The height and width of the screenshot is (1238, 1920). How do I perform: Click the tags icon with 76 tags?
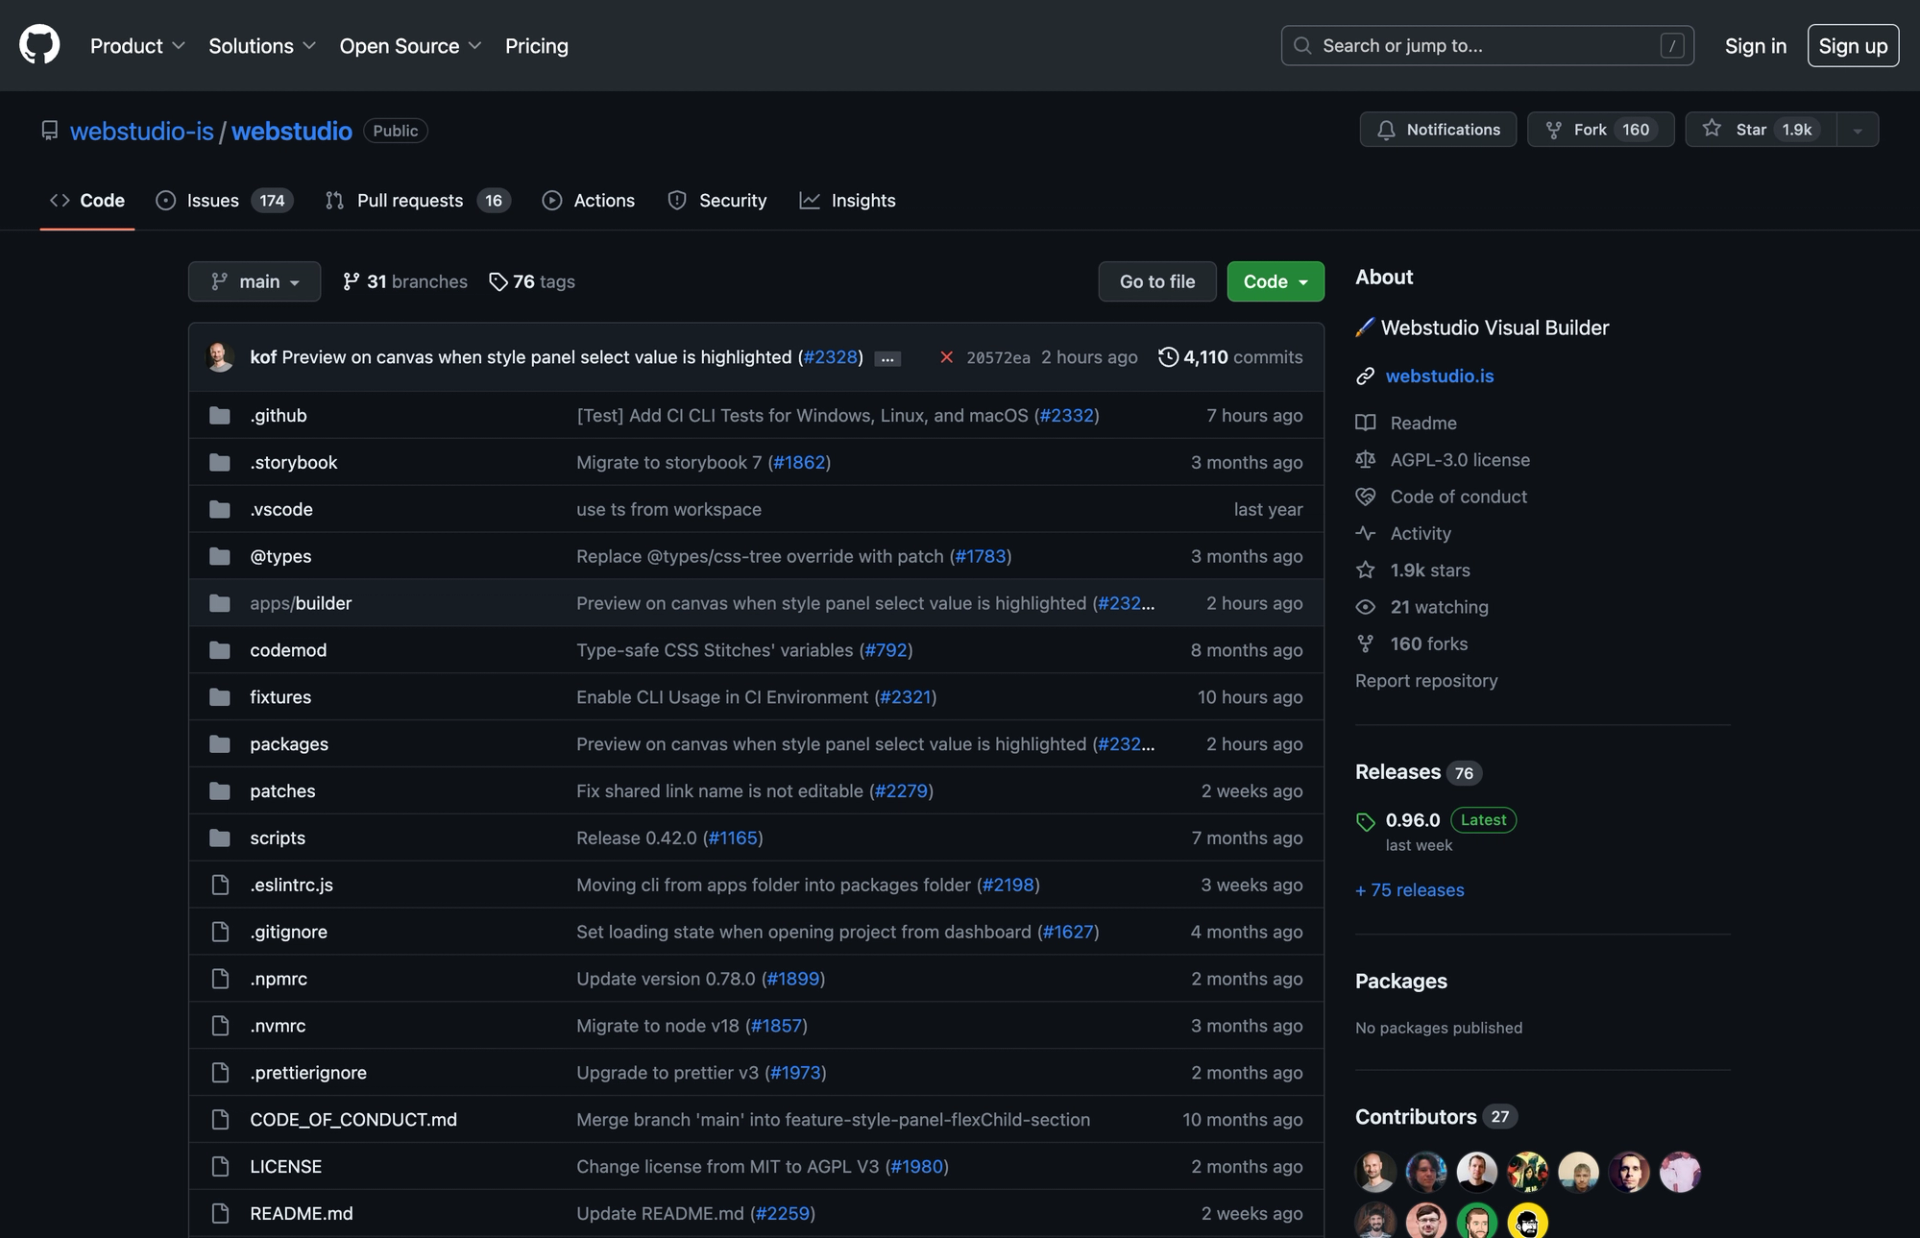(498, 282)
